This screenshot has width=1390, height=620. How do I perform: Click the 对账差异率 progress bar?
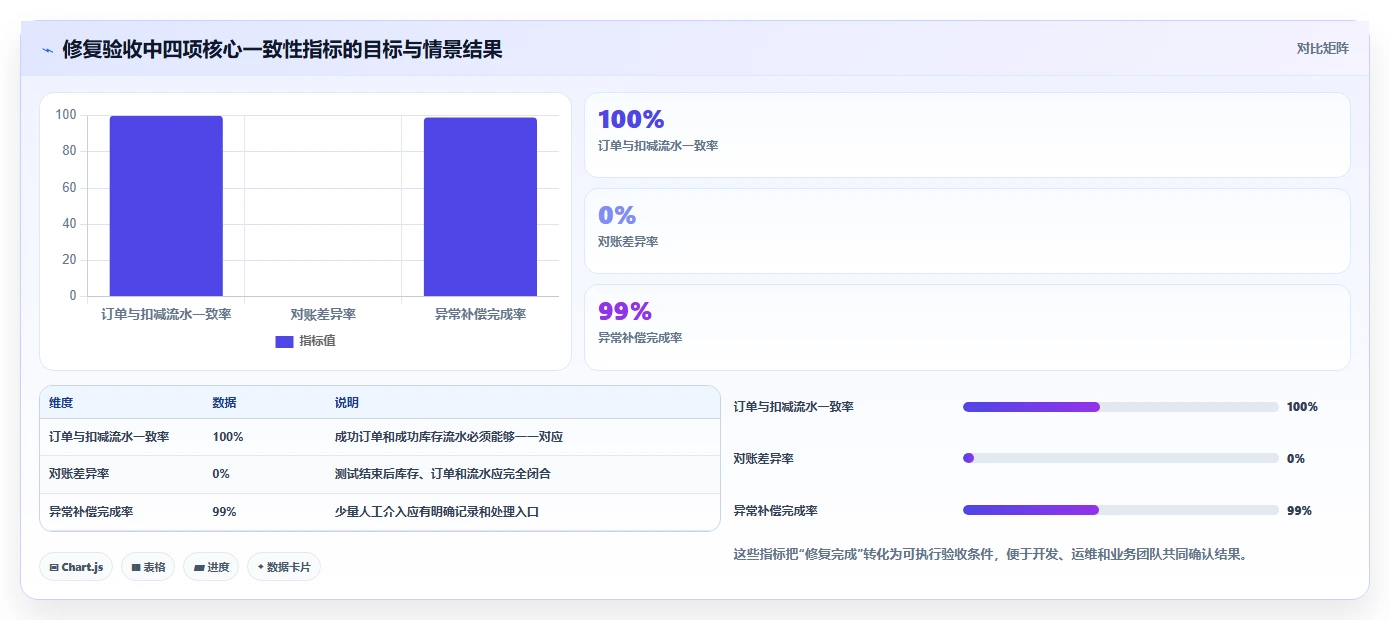coord(1120,459)
